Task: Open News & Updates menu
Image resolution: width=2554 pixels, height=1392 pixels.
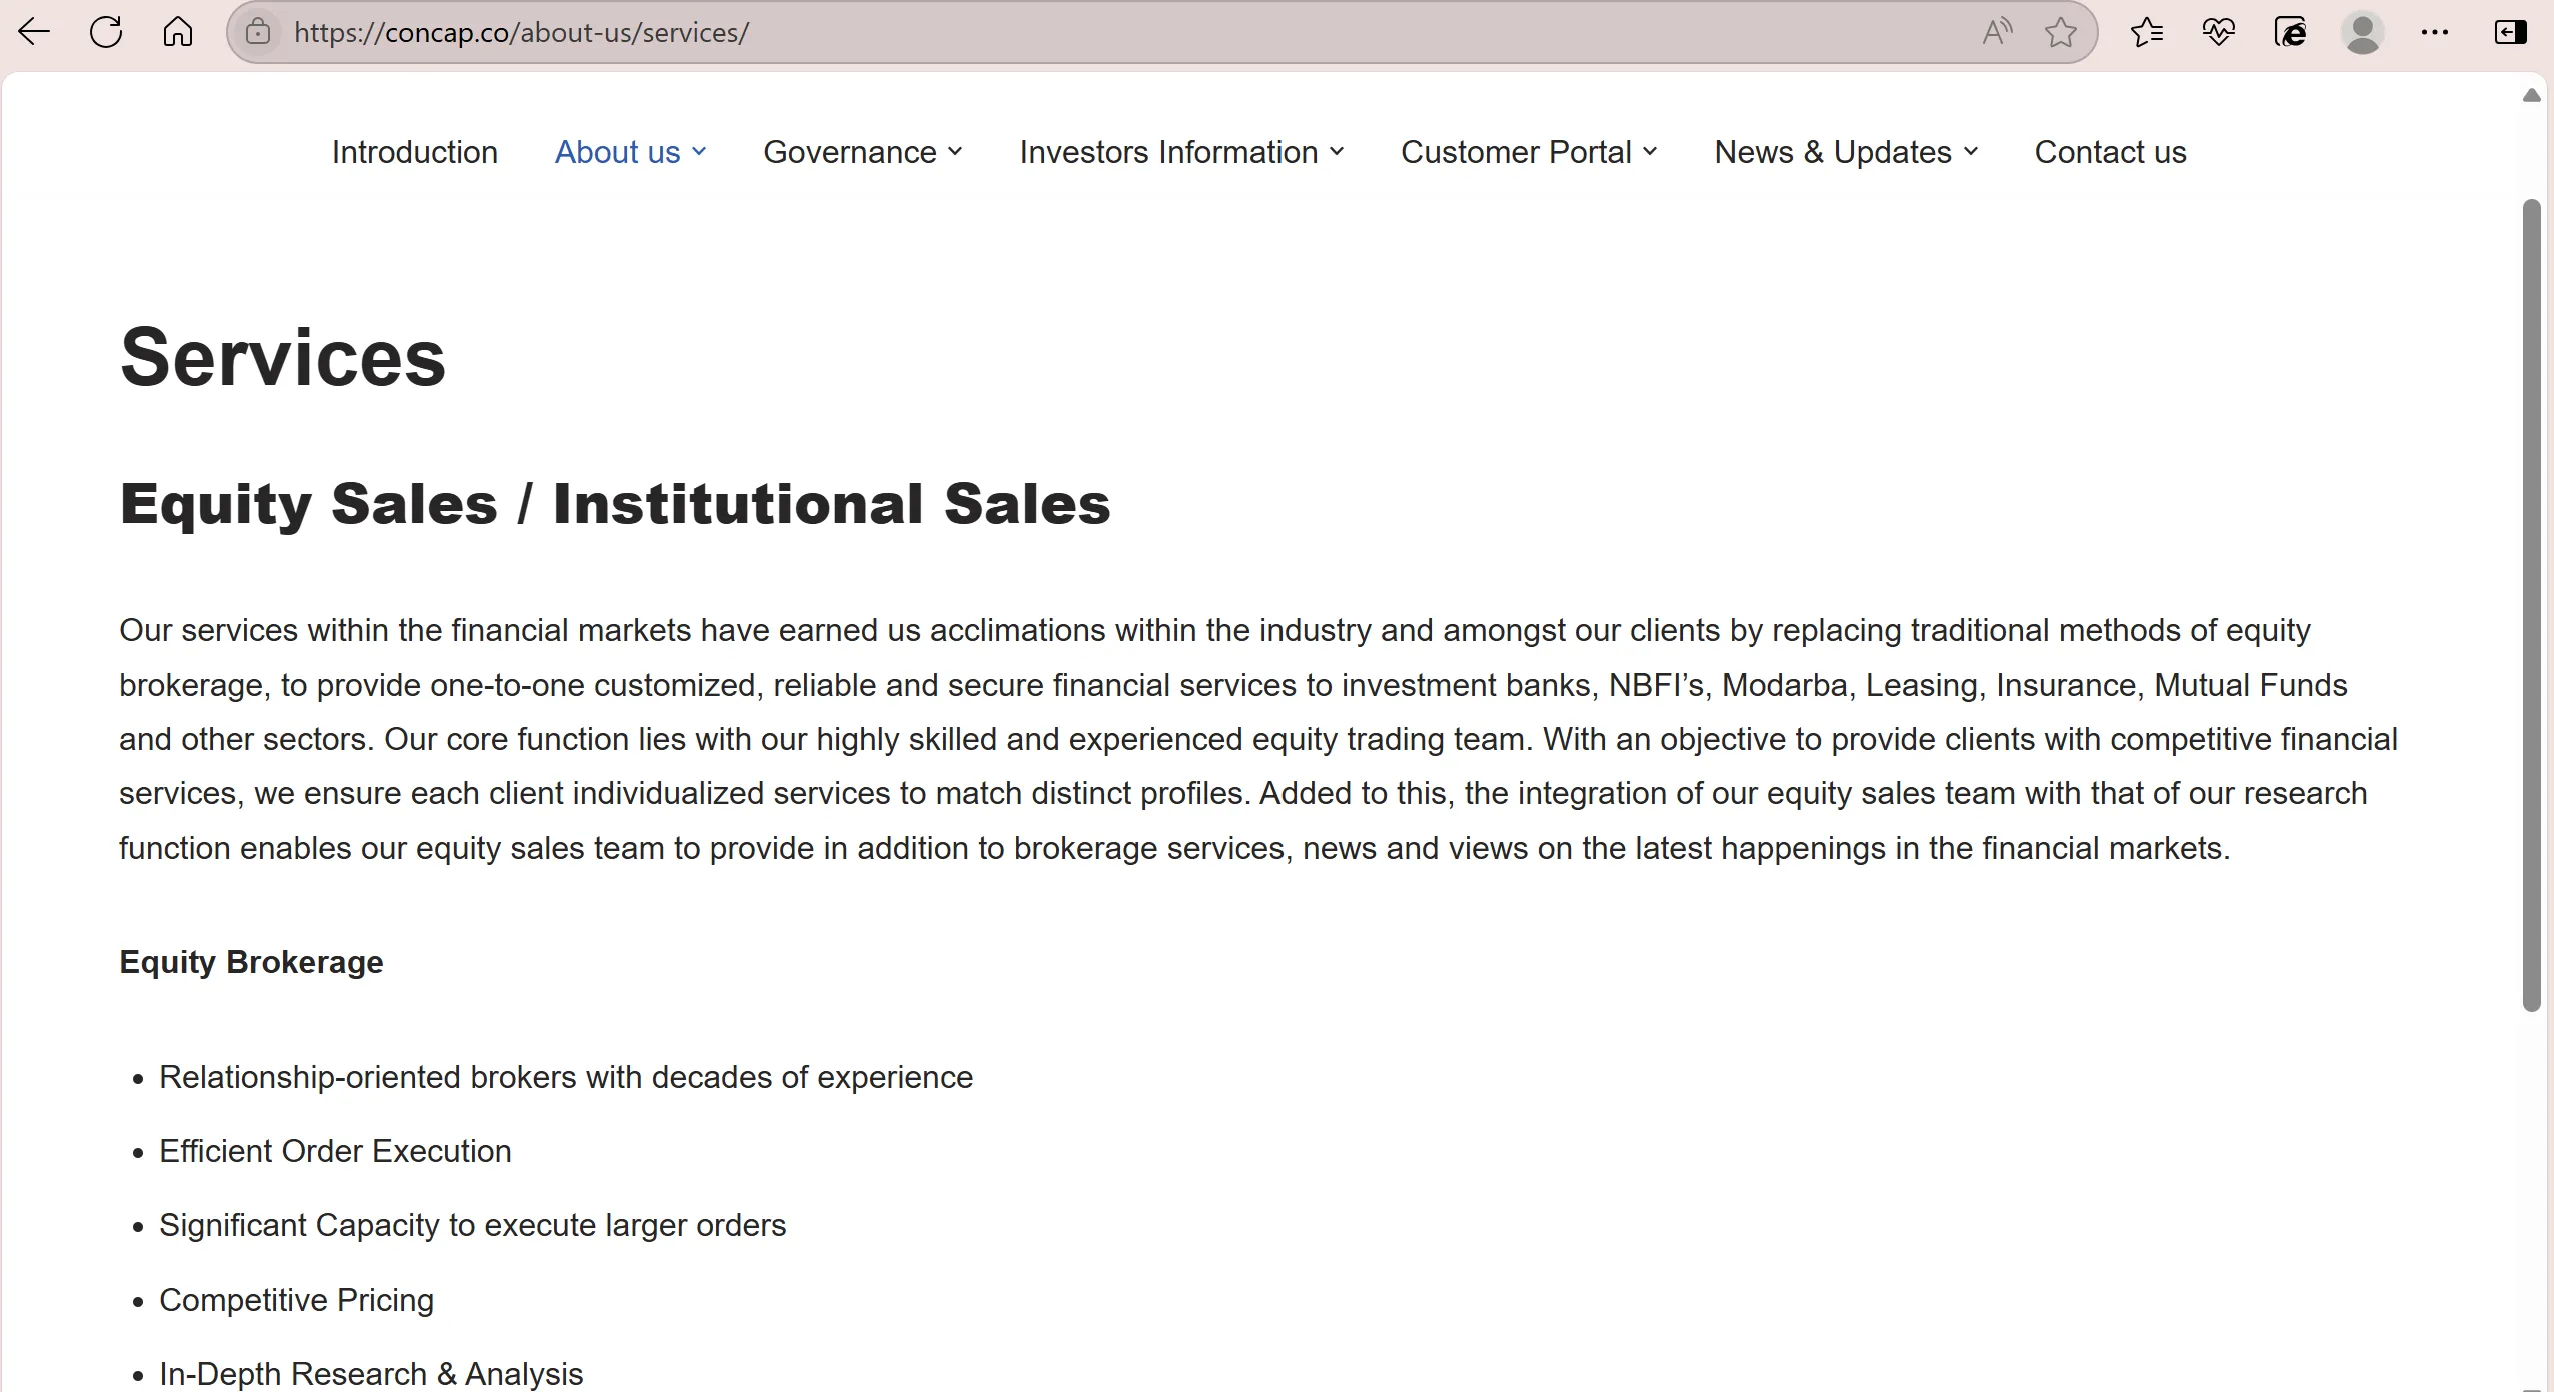Action: click(1846, 152)
